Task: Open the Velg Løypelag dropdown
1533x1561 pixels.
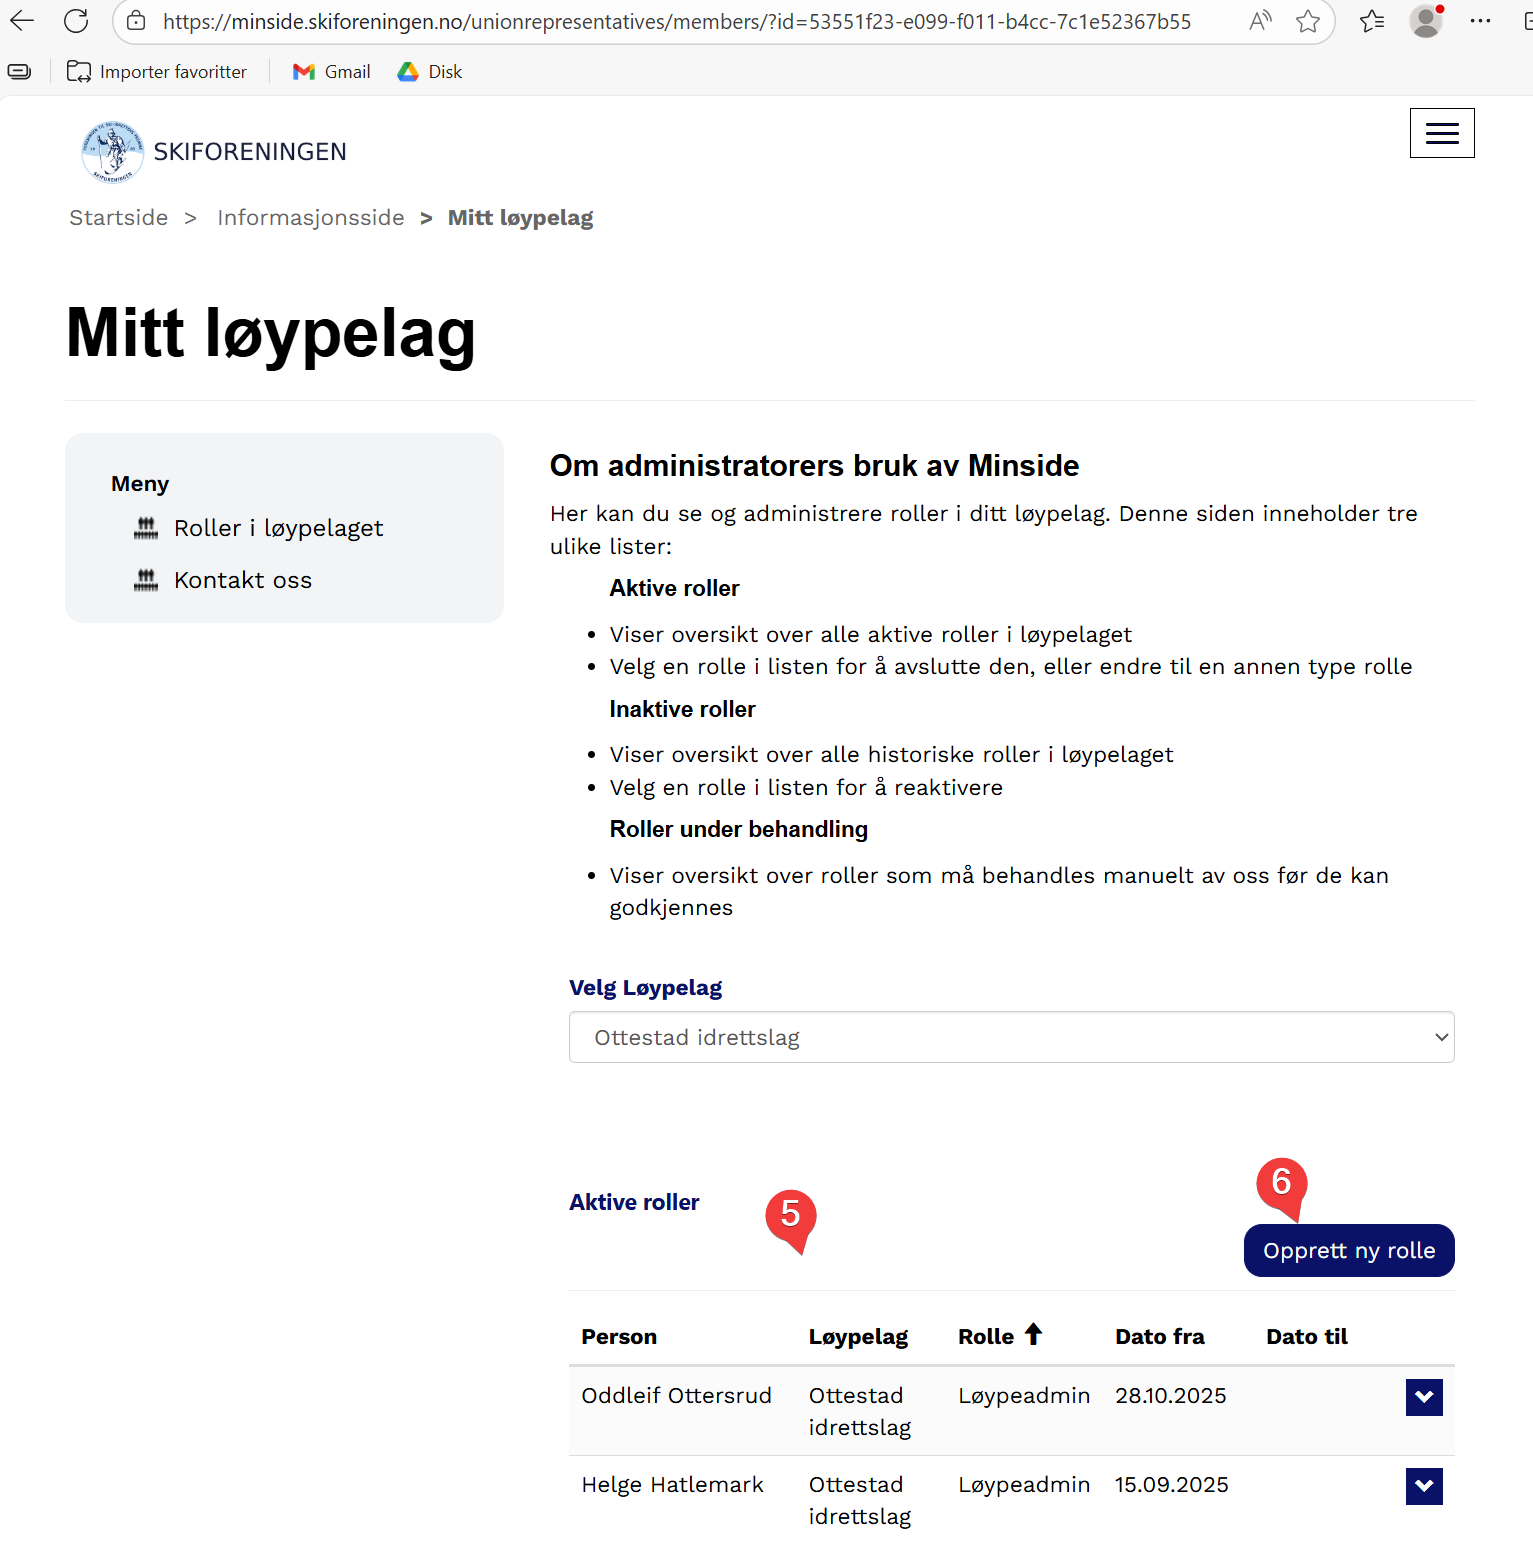Action: pyautogui.click(x=1011, y=1037)
